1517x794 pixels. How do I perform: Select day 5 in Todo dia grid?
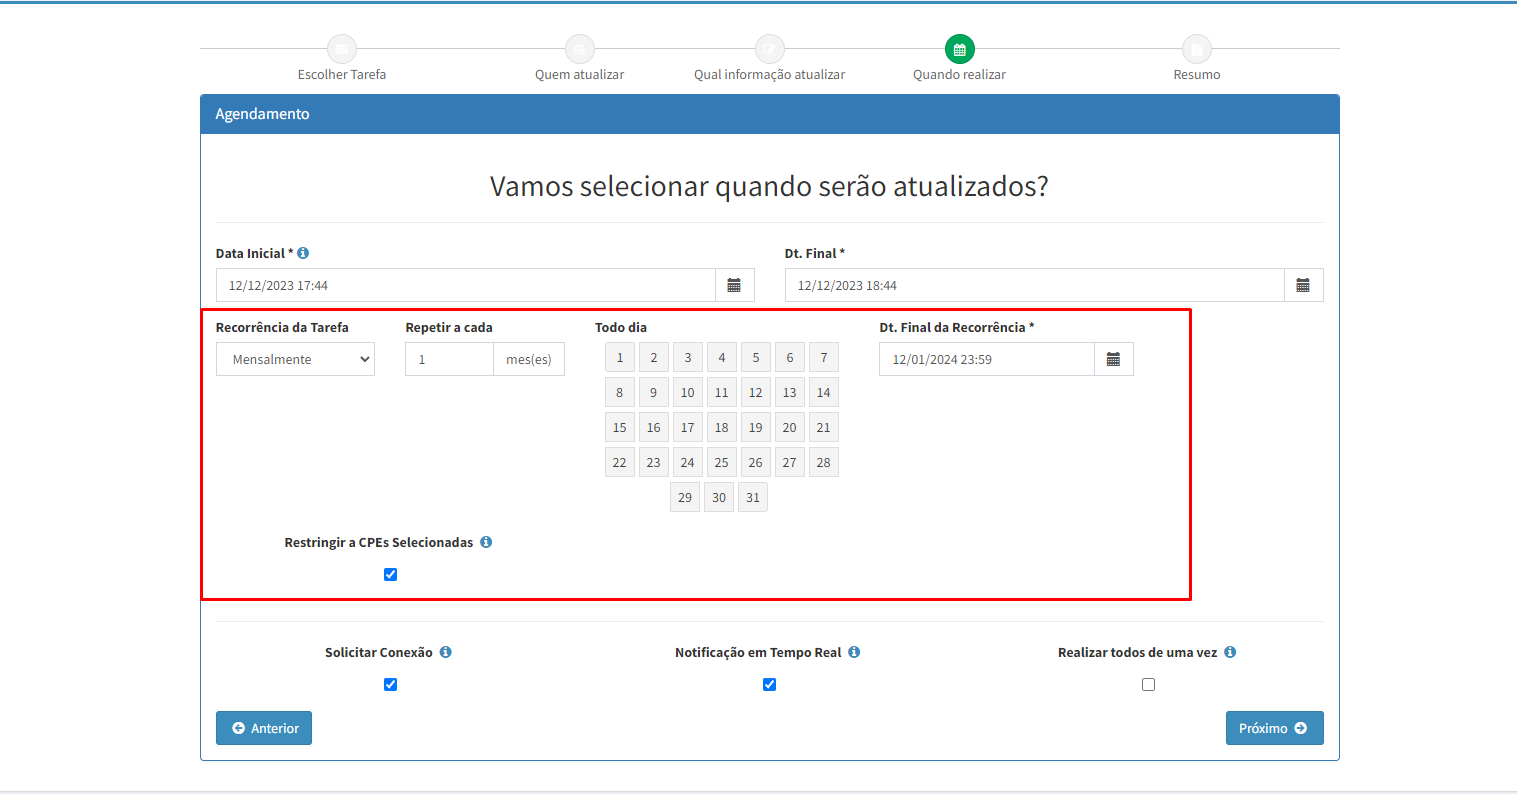[756, 357]
